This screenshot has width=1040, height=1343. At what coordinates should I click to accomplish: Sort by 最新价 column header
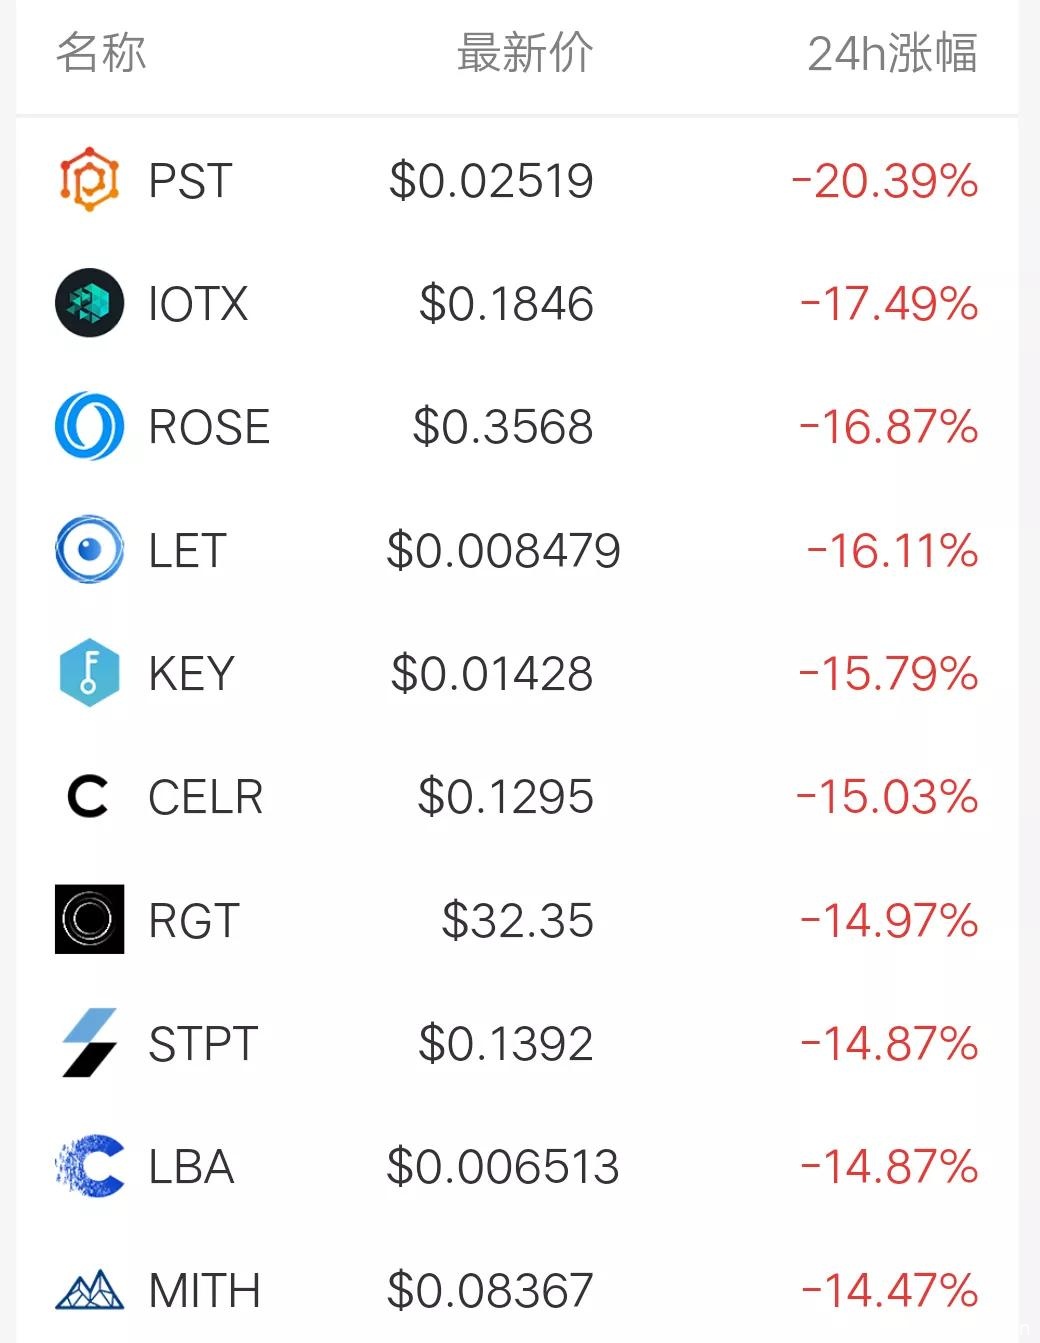click(x=525, y=53)
